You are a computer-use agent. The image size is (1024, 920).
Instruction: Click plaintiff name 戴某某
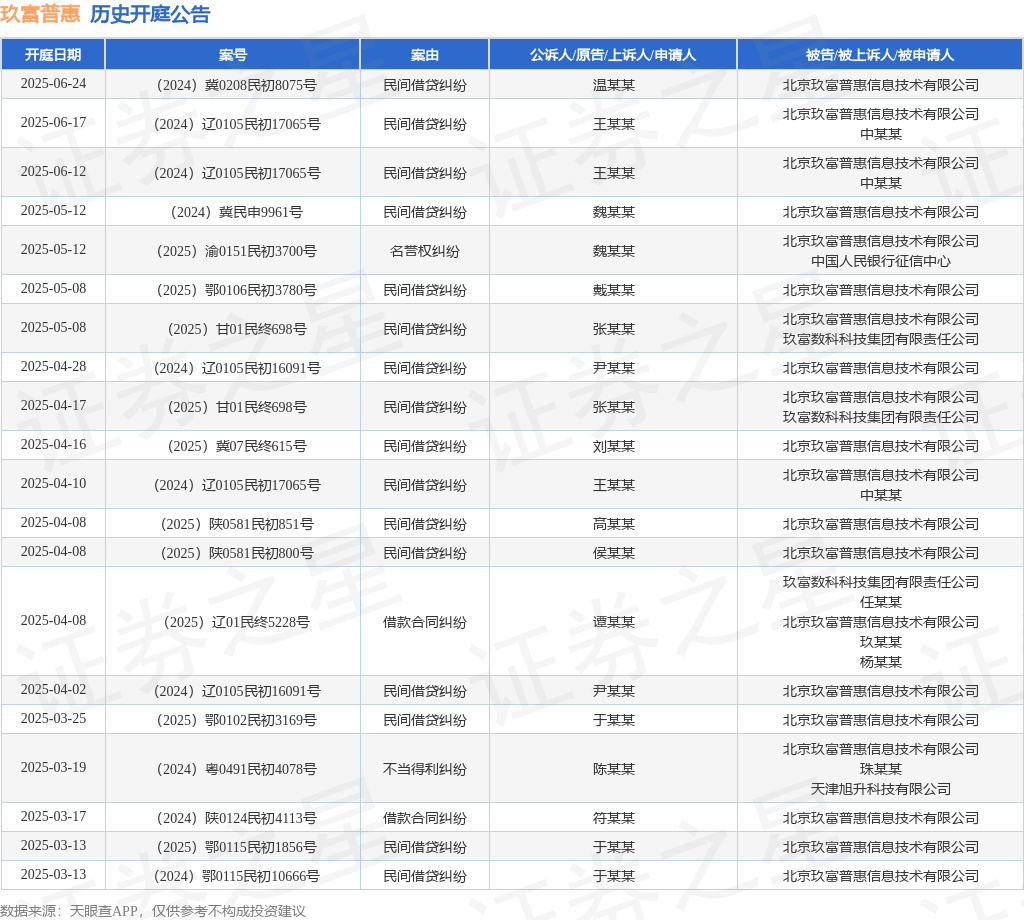tap(613, 291)
